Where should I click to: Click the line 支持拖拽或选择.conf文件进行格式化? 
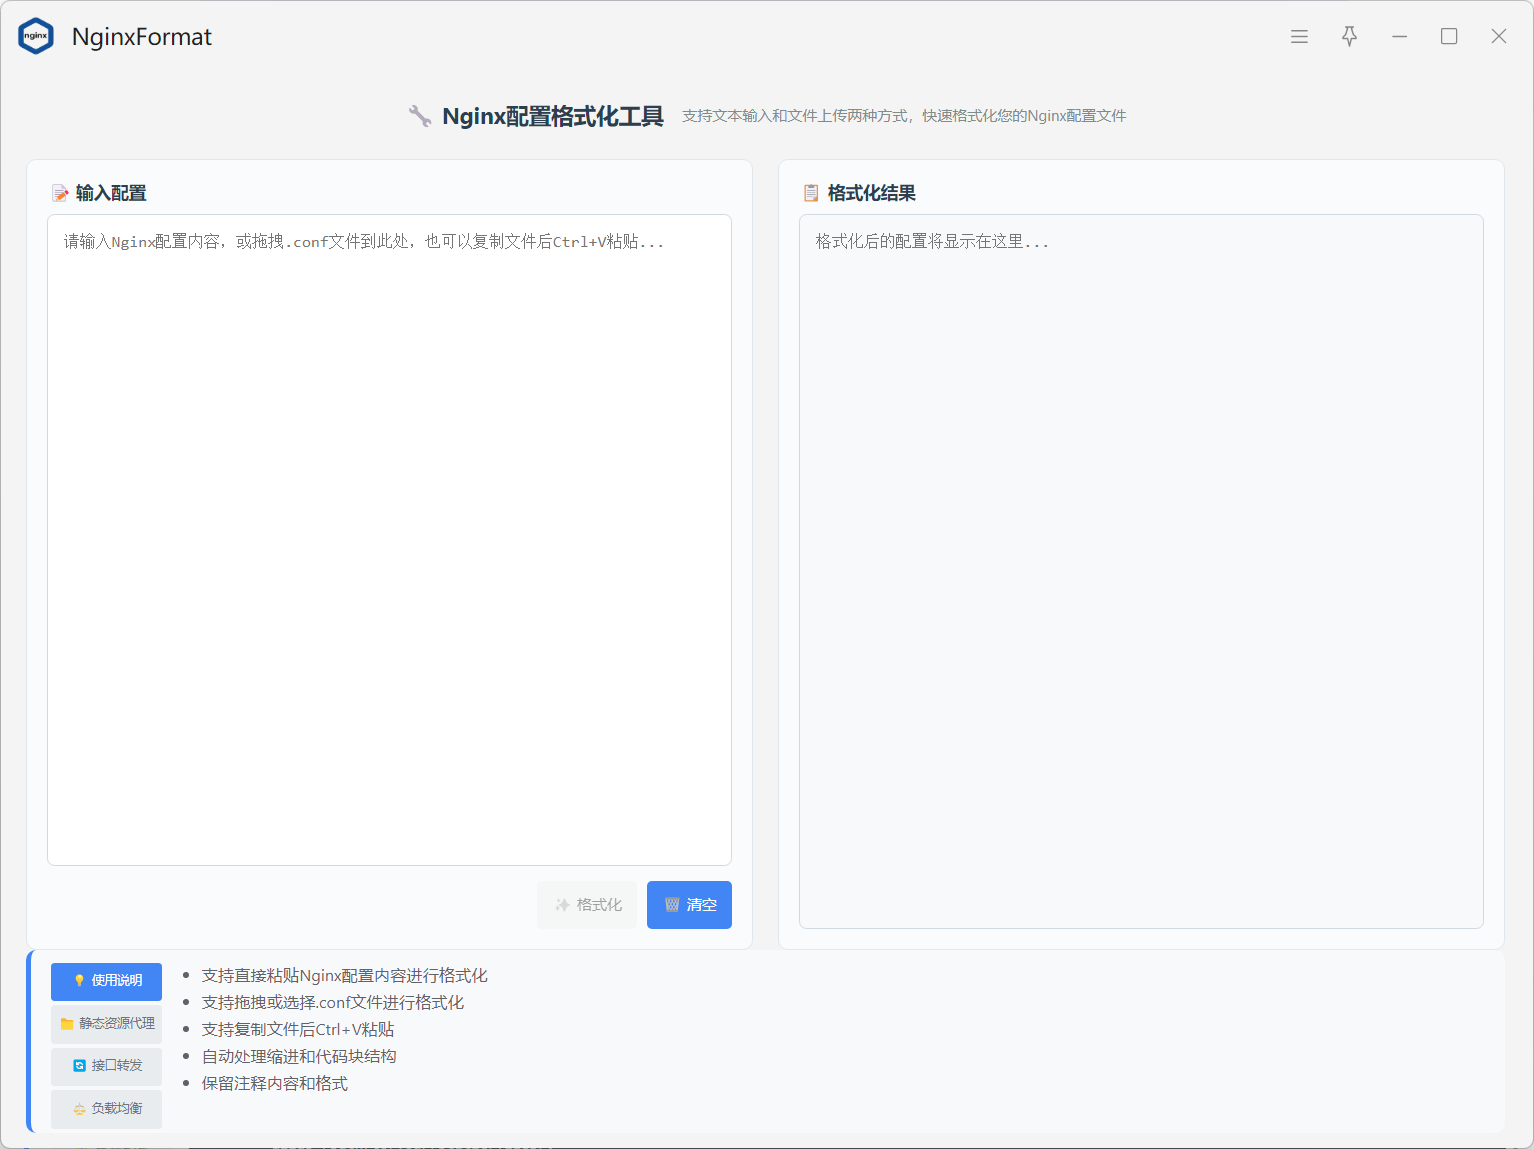coord(333,1002)
